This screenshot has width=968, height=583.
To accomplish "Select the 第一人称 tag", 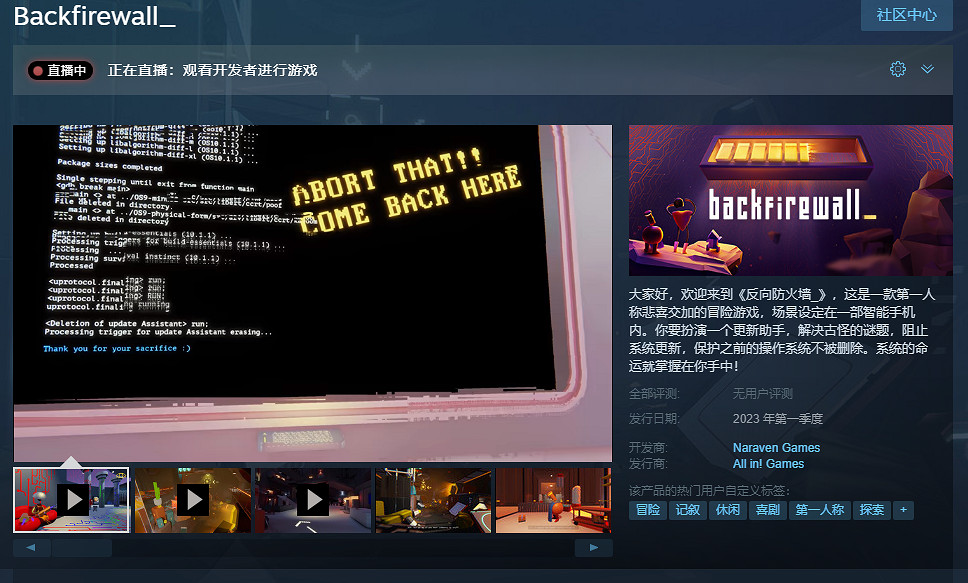I will point(819,510).
